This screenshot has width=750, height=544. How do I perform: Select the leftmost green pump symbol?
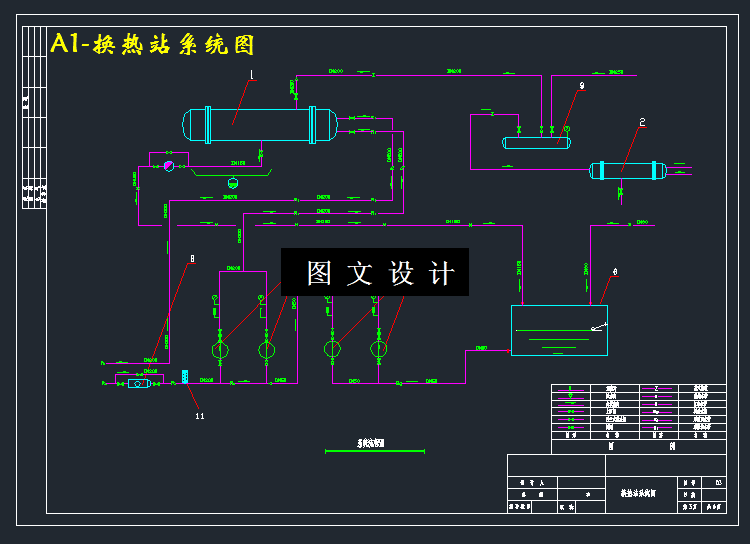tap(220, 350)
